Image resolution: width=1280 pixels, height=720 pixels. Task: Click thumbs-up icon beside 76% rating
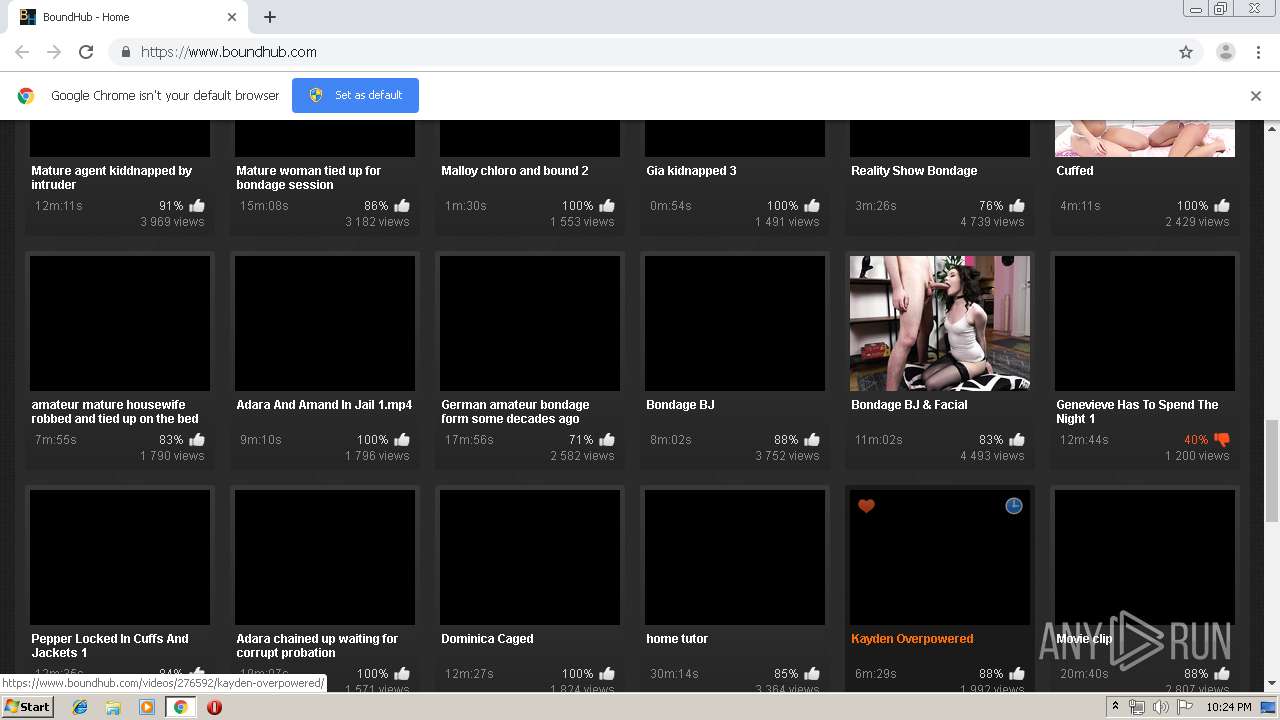[x=1017, y=206]
